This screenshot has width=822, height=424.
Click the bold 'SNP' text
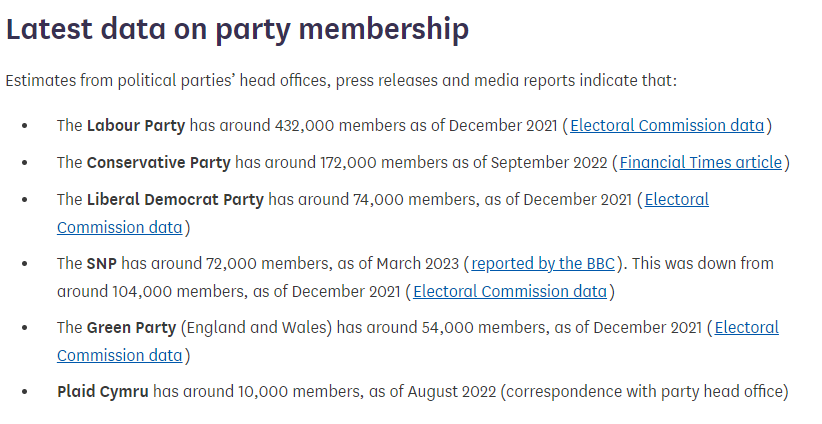tap(102, 264)
